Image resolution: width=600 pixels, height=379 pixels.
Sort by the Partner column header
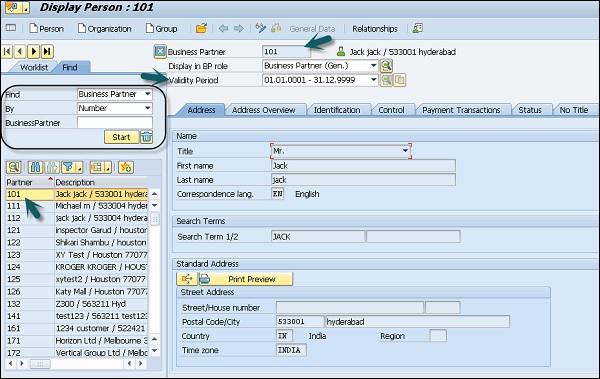(29, 182)
